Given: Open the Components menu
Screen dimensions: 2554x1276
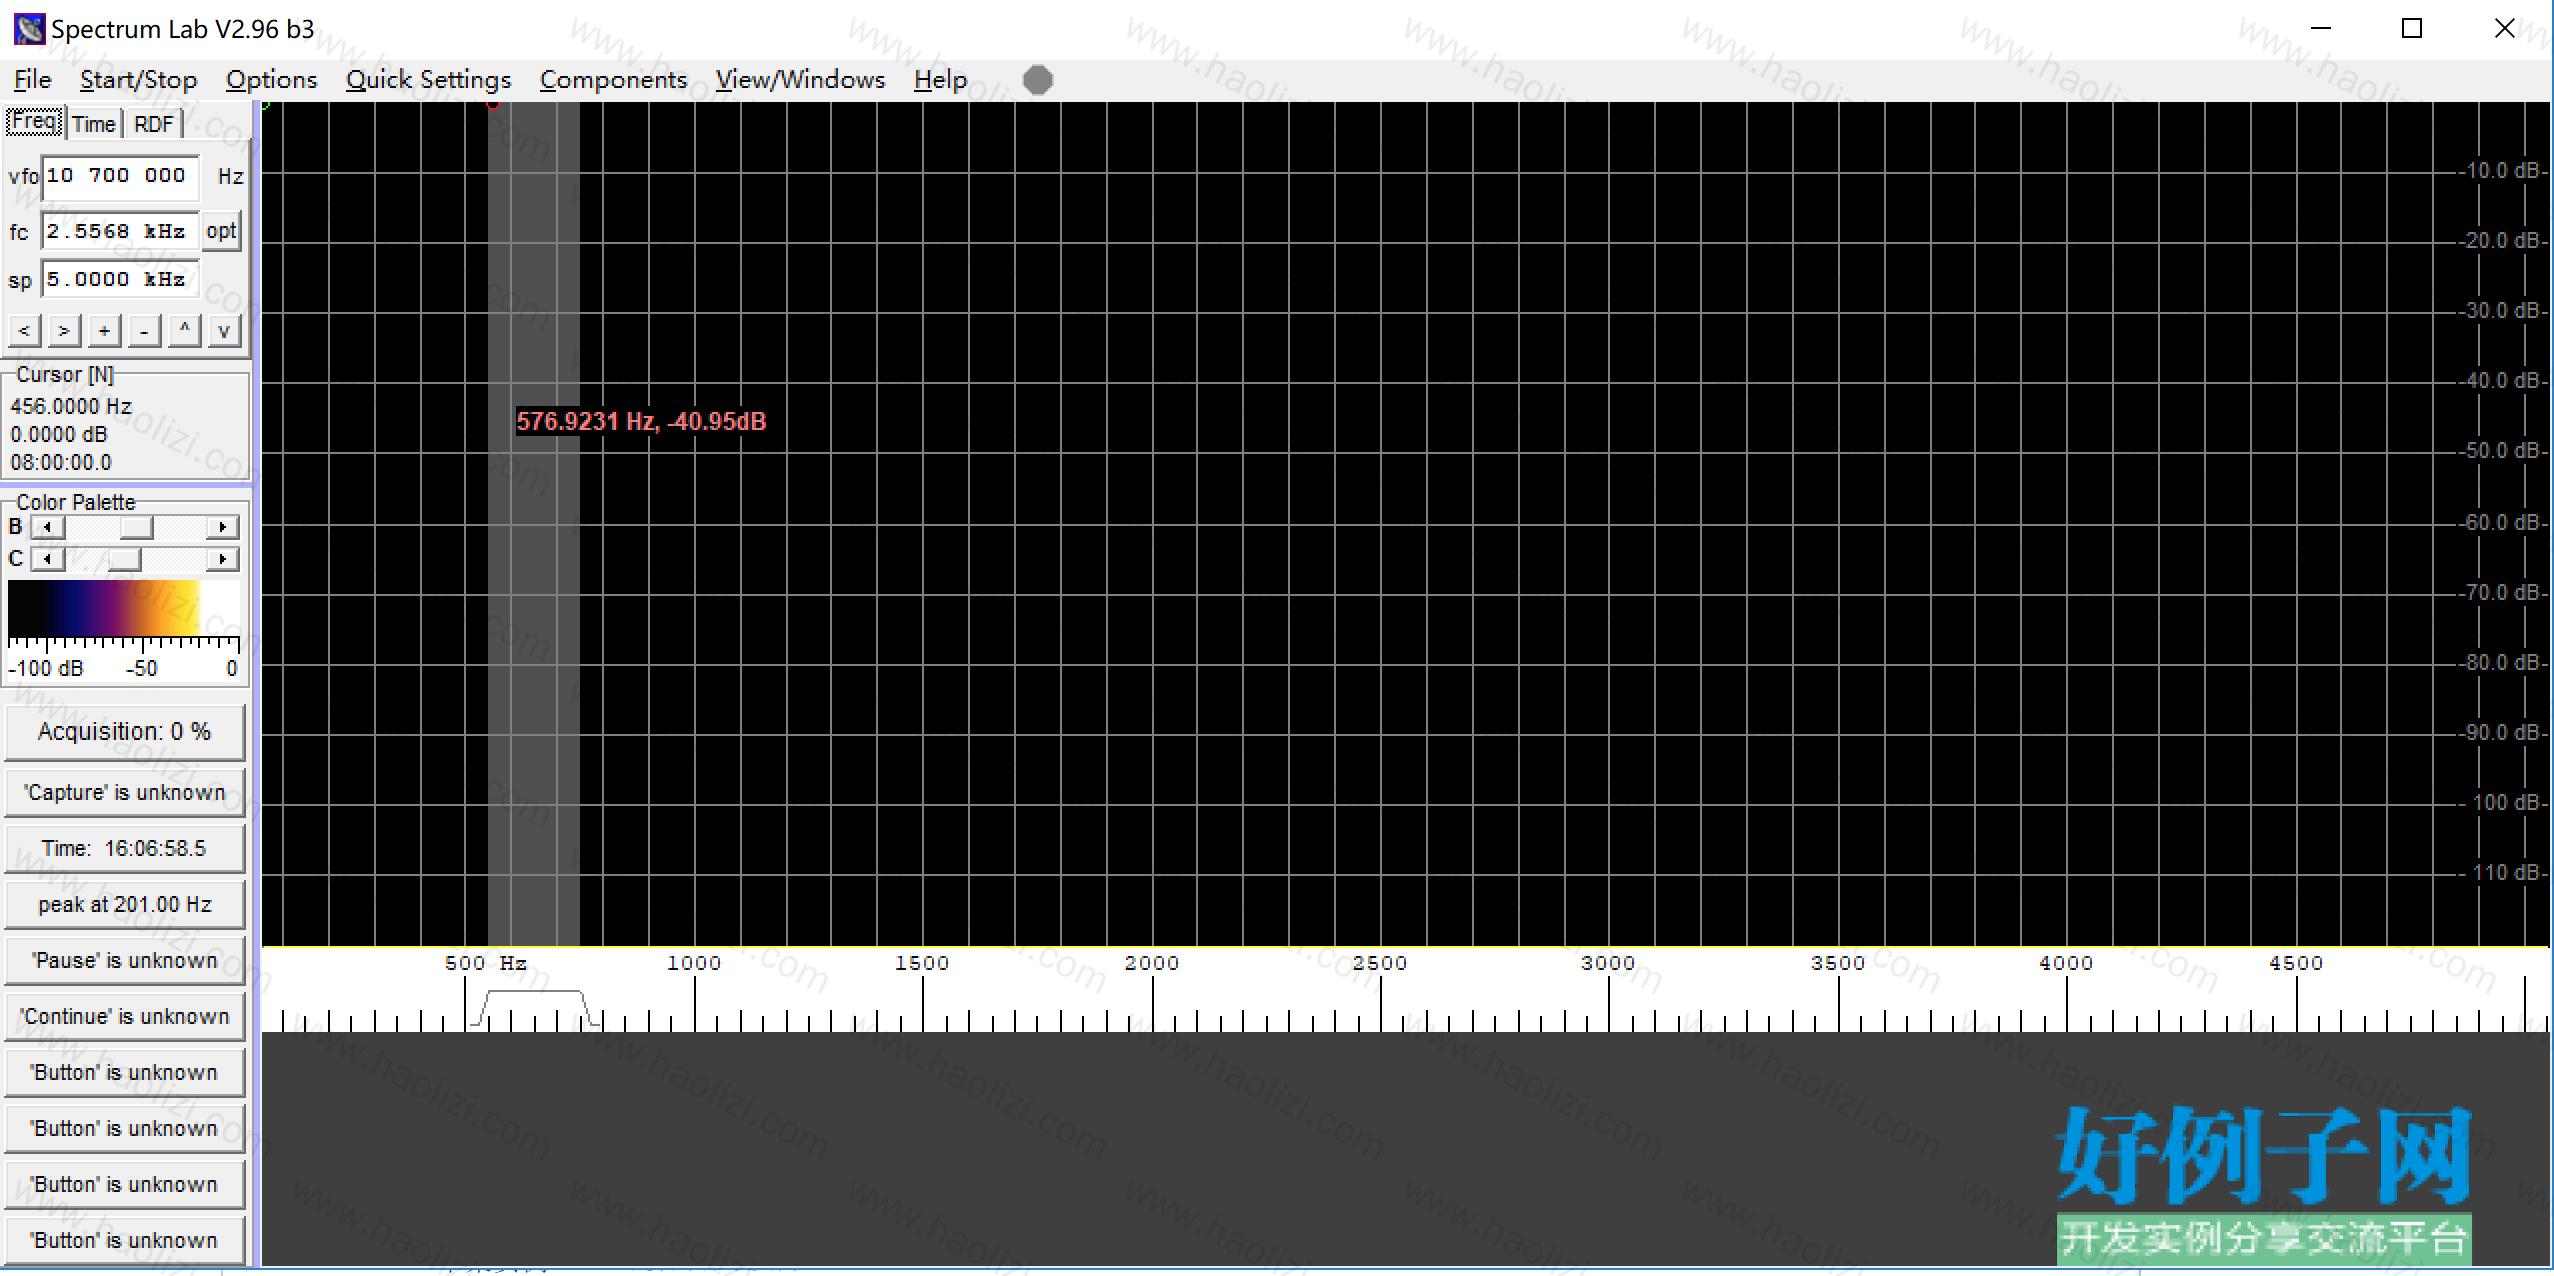Looking at the screenshot, I should point(613,80).
